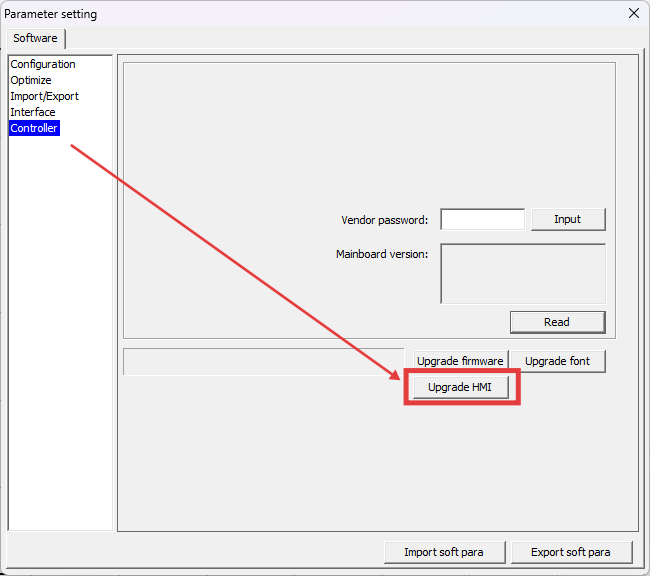Click Export soft para
Image resolution: width=650 pixels, height=577 pixels.
pyautogui.click(x=572, y=552)
